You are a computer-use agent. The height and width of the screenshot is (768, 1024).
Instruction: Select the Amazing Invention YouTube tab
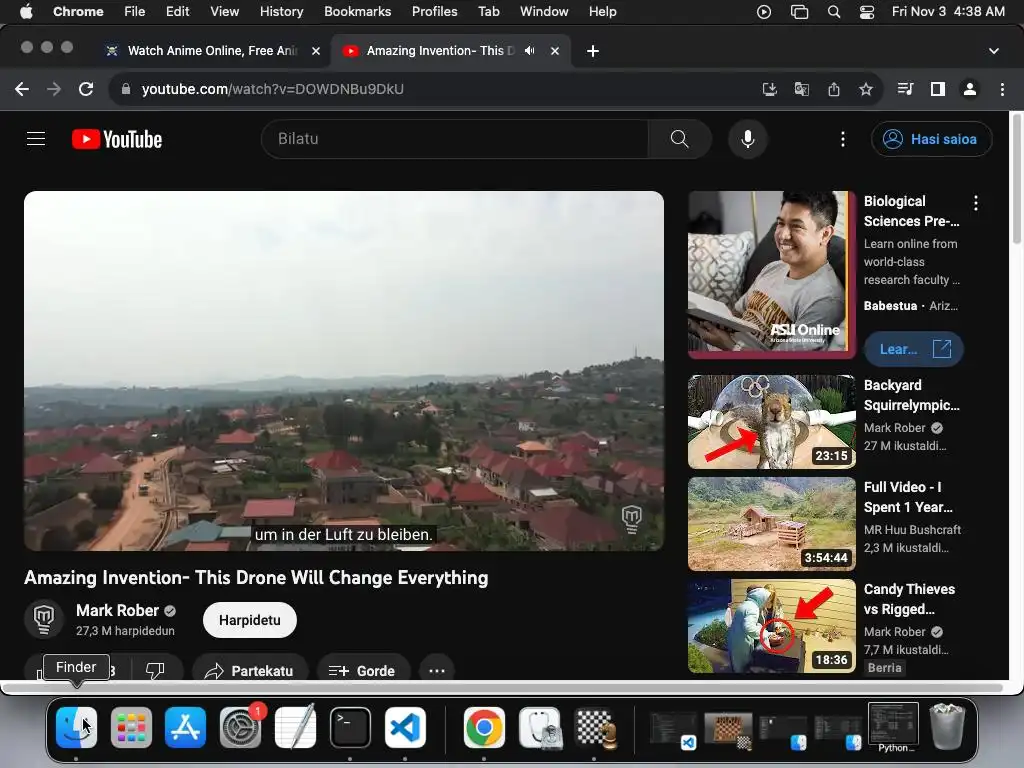click(440, 51)
